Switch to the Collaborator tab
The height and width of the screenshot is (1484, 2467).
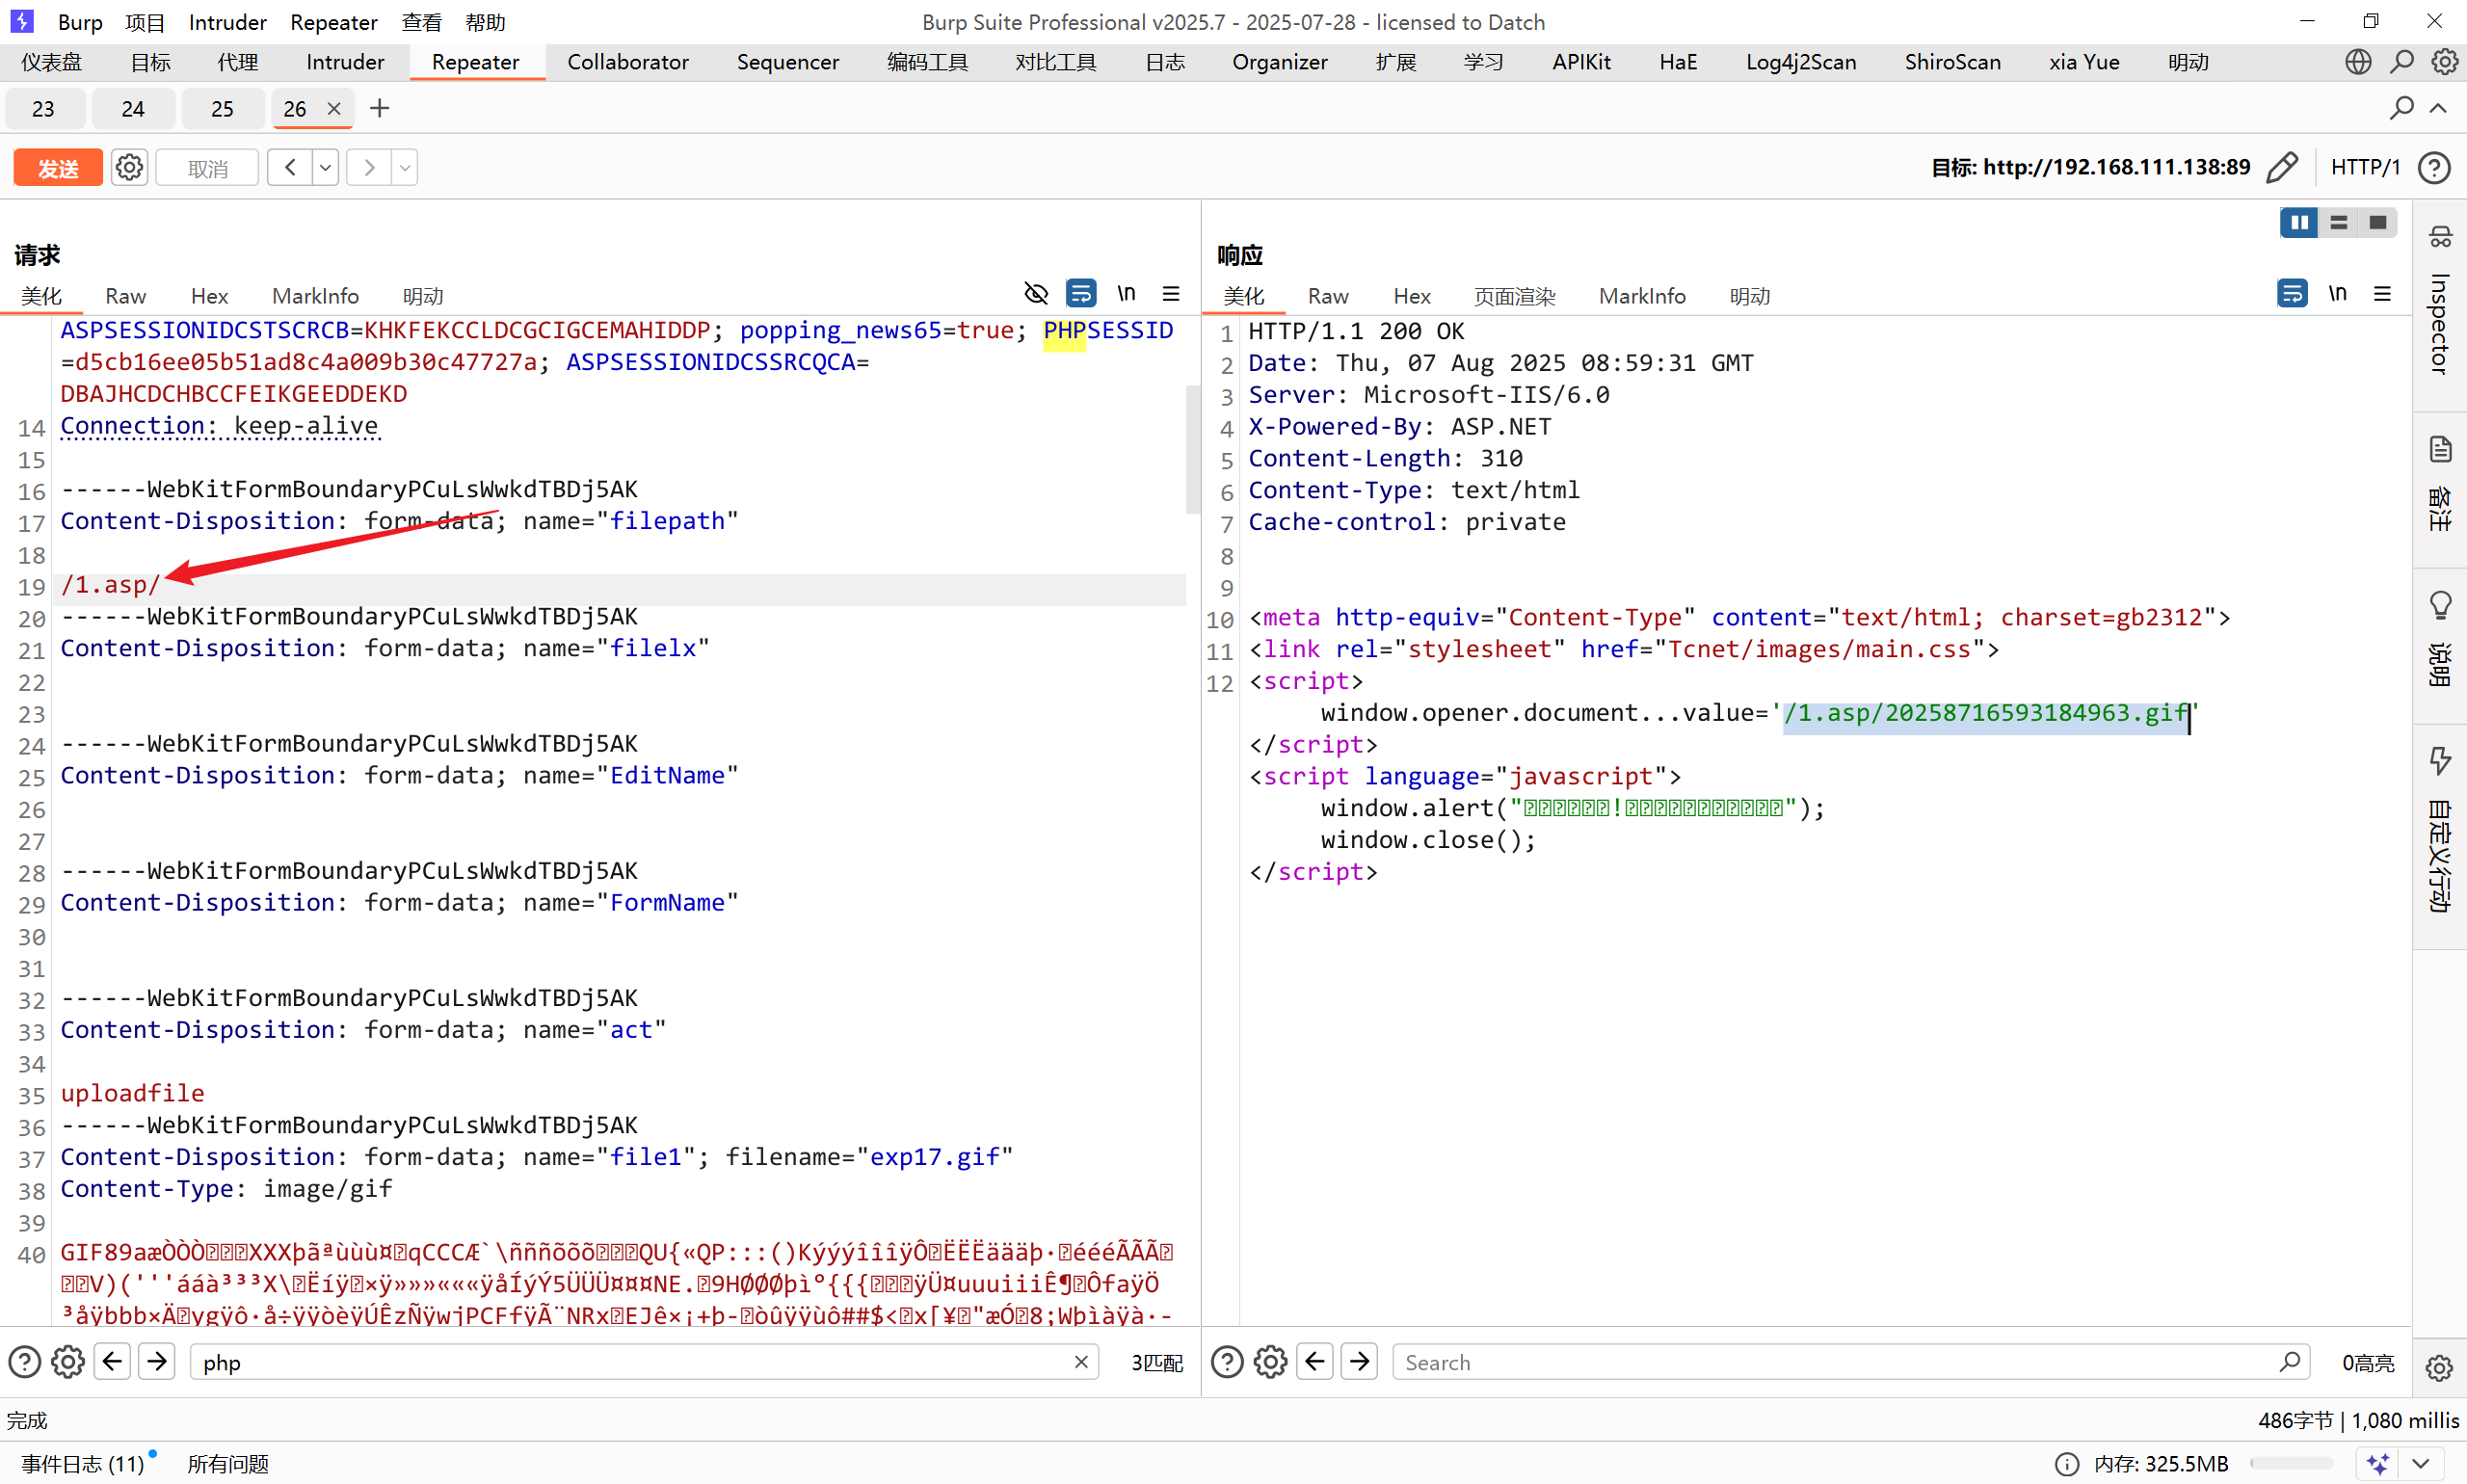[627, 62]
